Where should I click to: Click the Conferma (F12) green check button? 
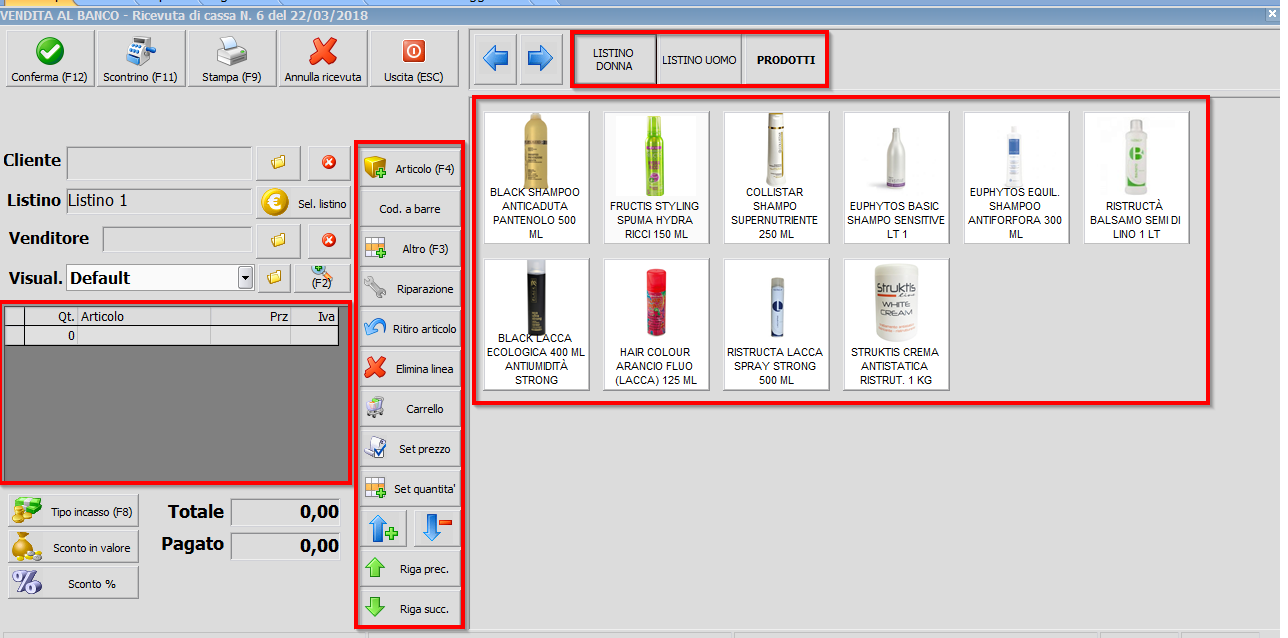50,58
